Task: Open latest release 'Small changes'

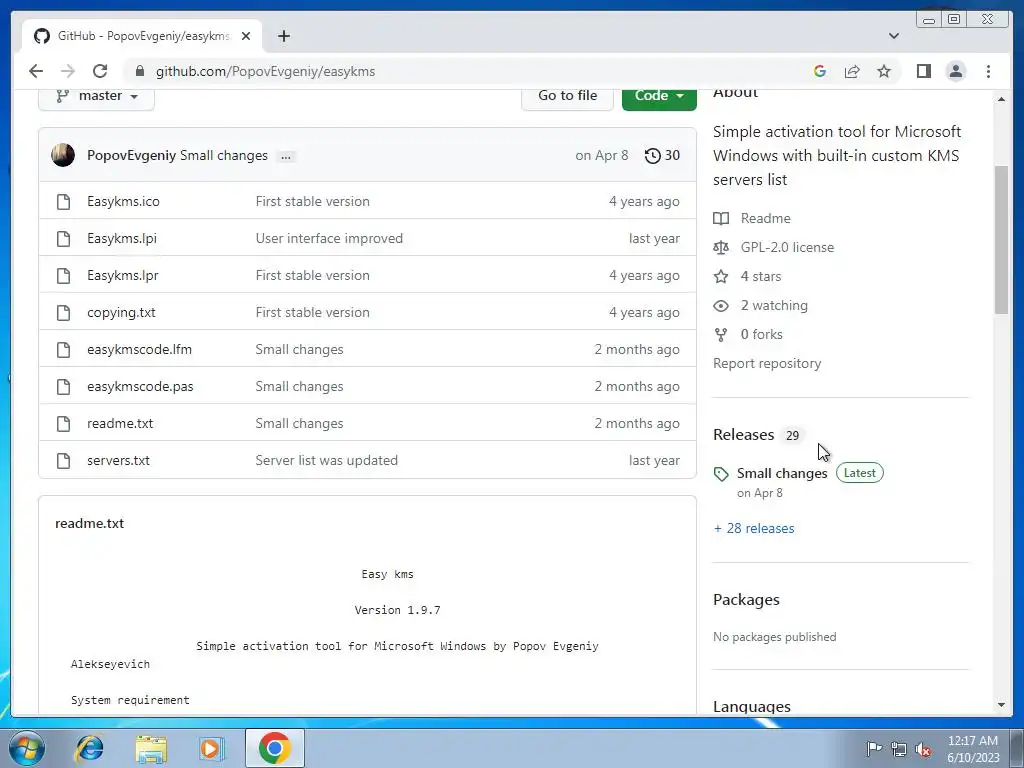Action: coord(782,473)
